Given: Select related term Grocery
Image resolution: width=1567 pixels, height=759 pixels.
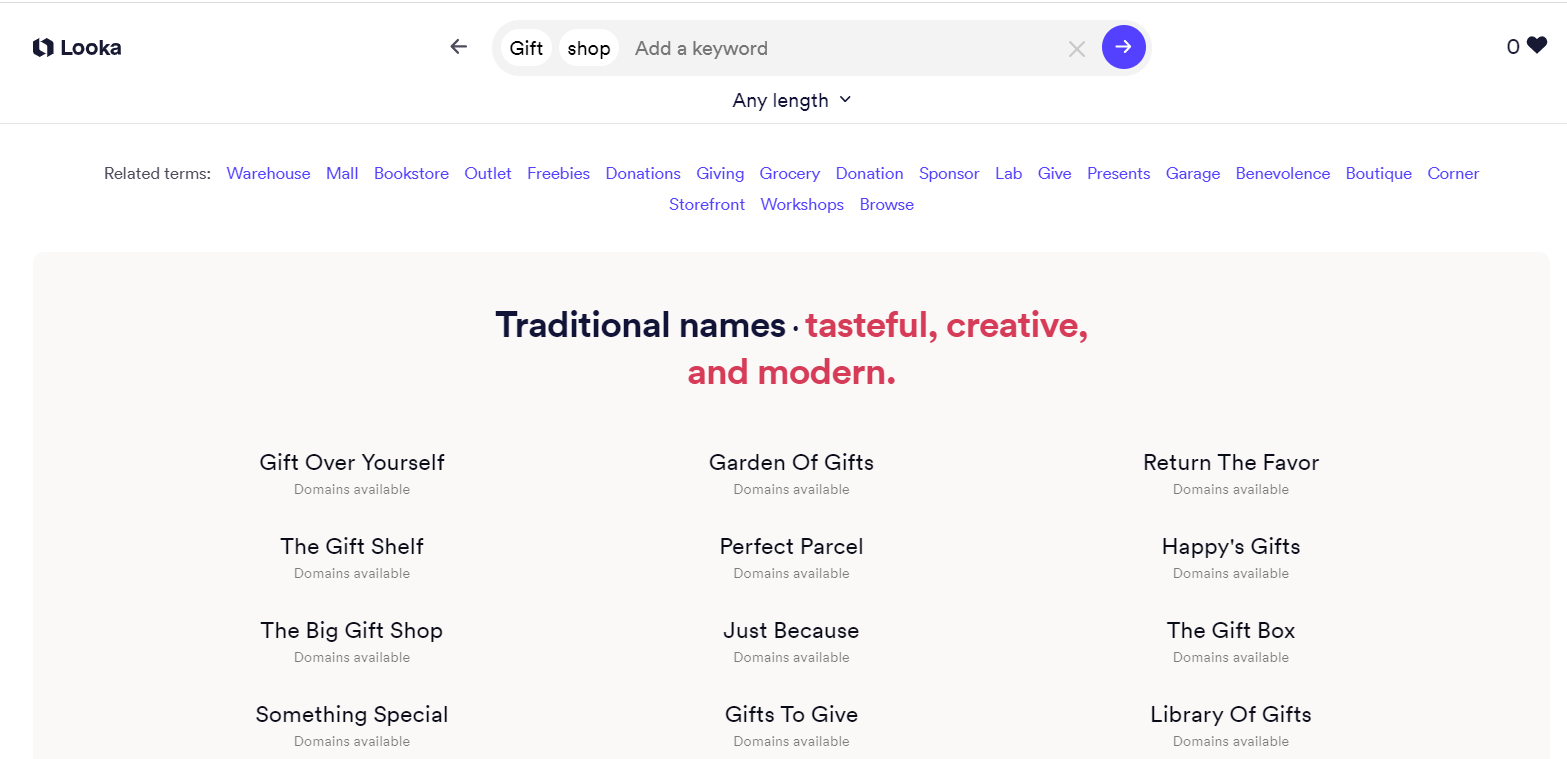Looking at the screenshot, I should 790,173.
